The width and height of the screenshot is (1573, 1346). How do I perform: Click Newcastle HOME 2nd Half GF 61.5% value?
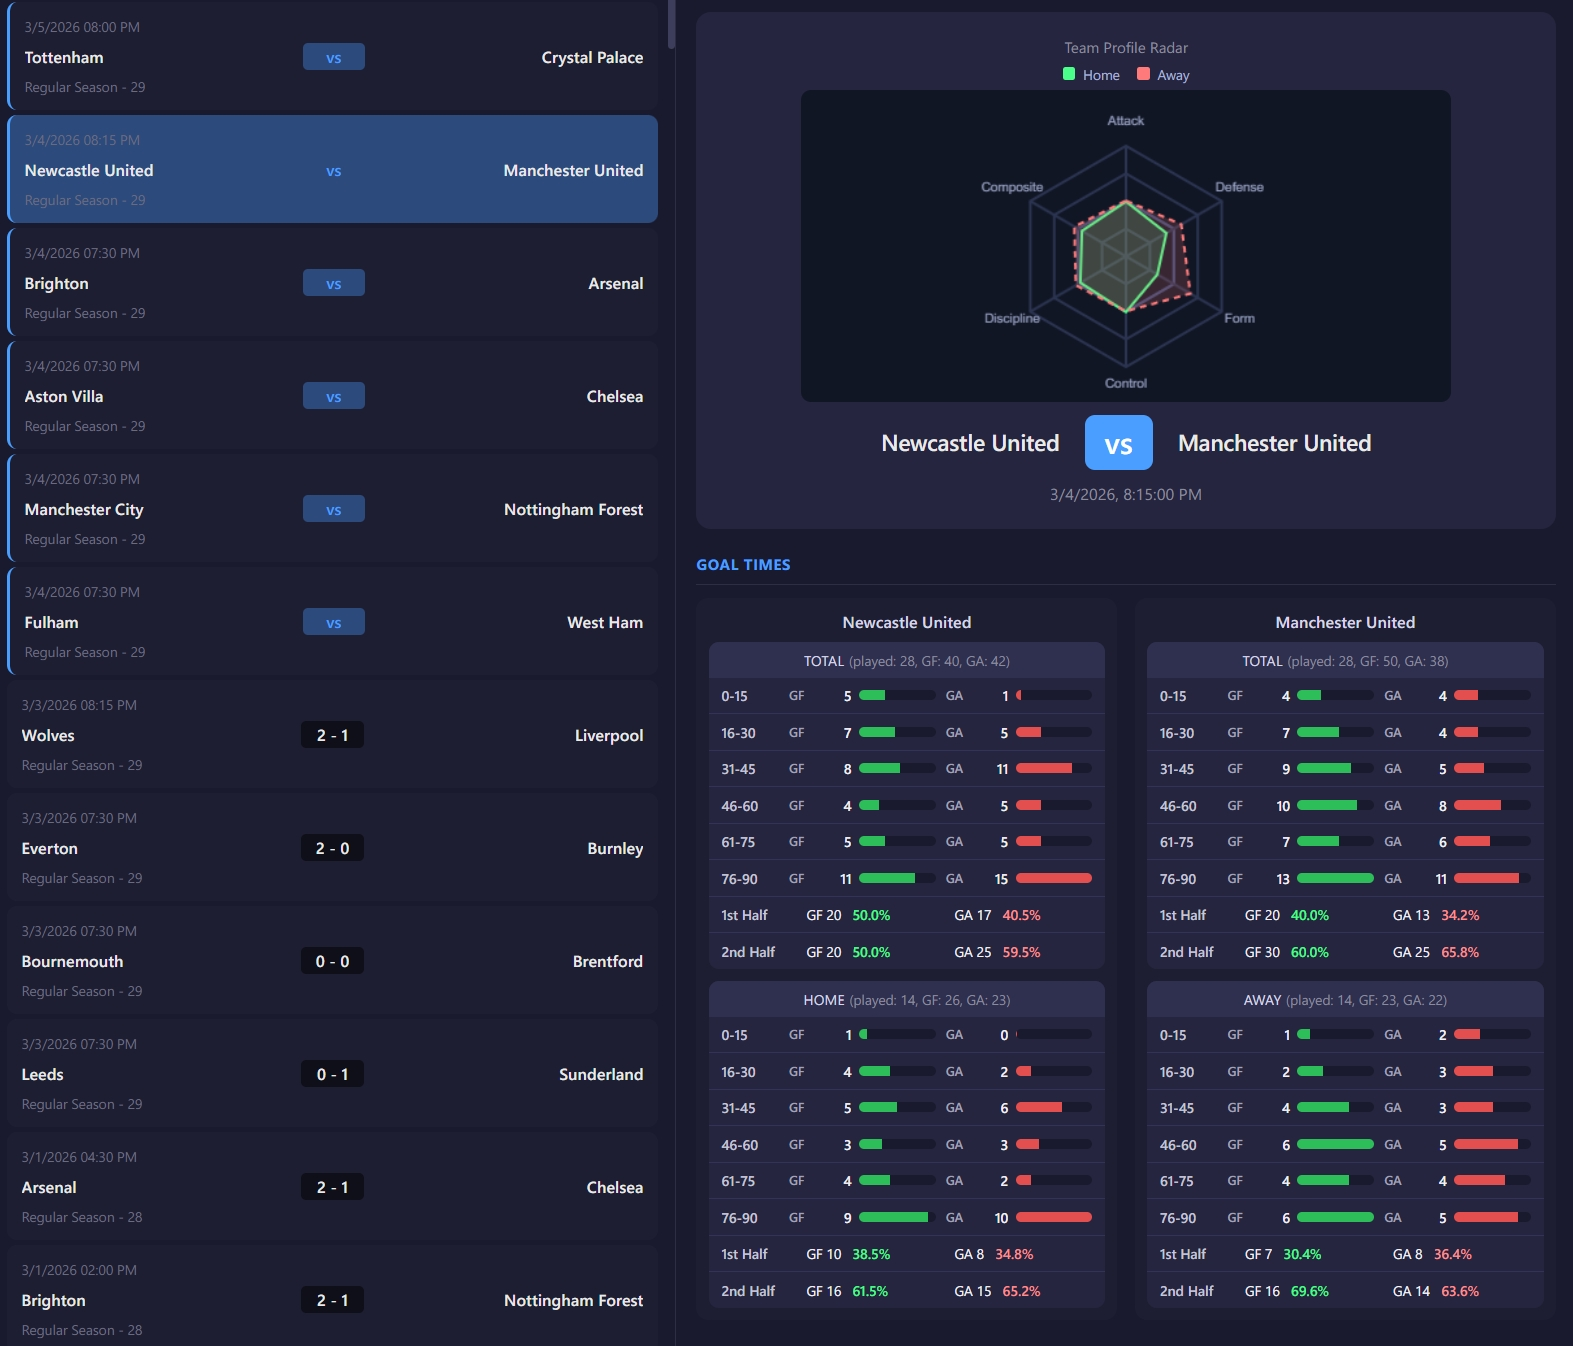870,1291
